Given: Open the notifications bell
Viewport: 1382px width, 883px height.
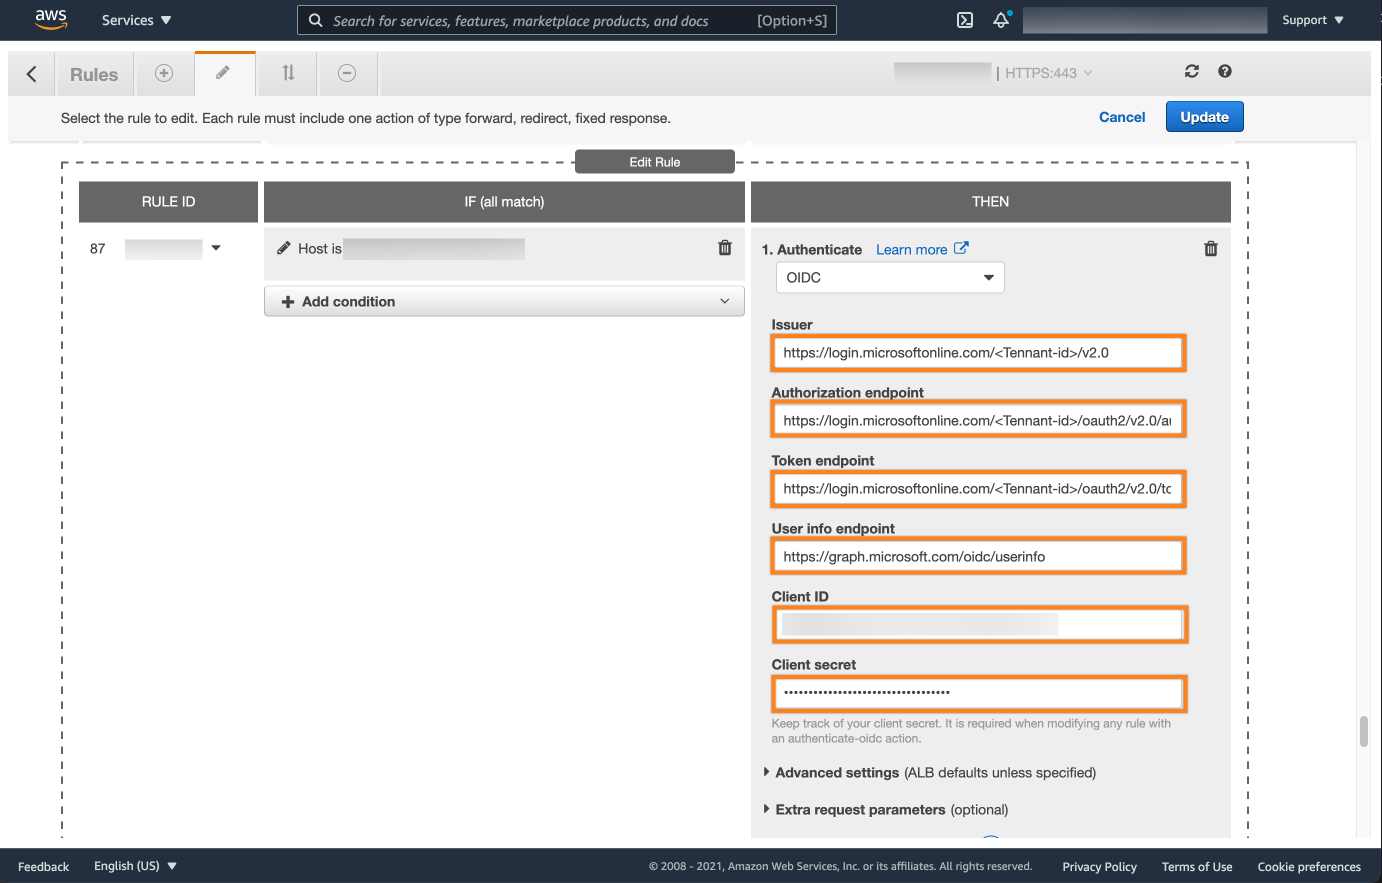Looking at the screenshot, I should pyautogui.click(x=1001, y=20).
